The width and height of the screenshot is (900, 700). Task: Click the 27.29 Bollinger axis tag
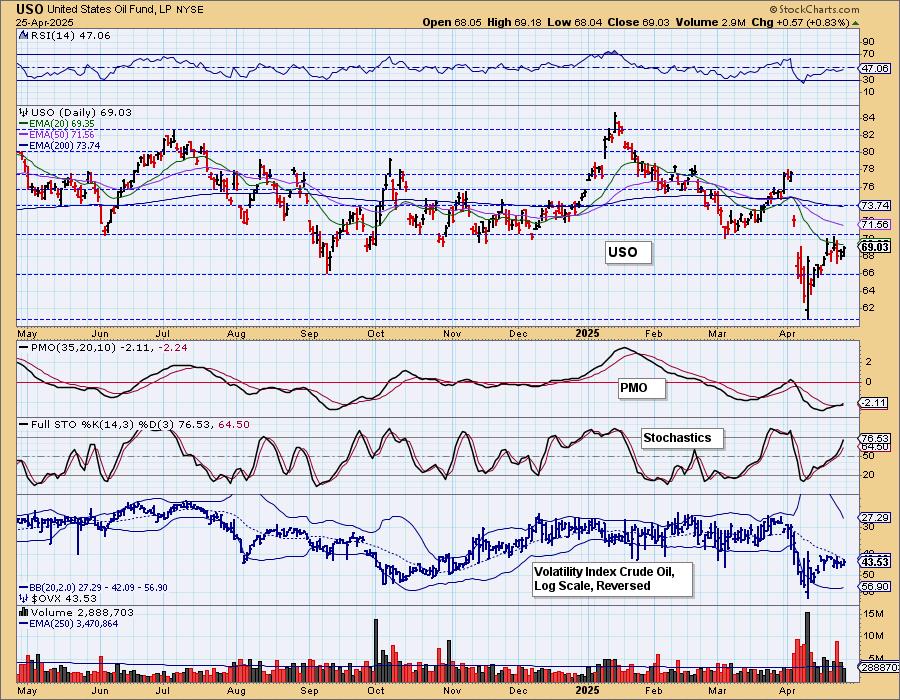point(875,518)
